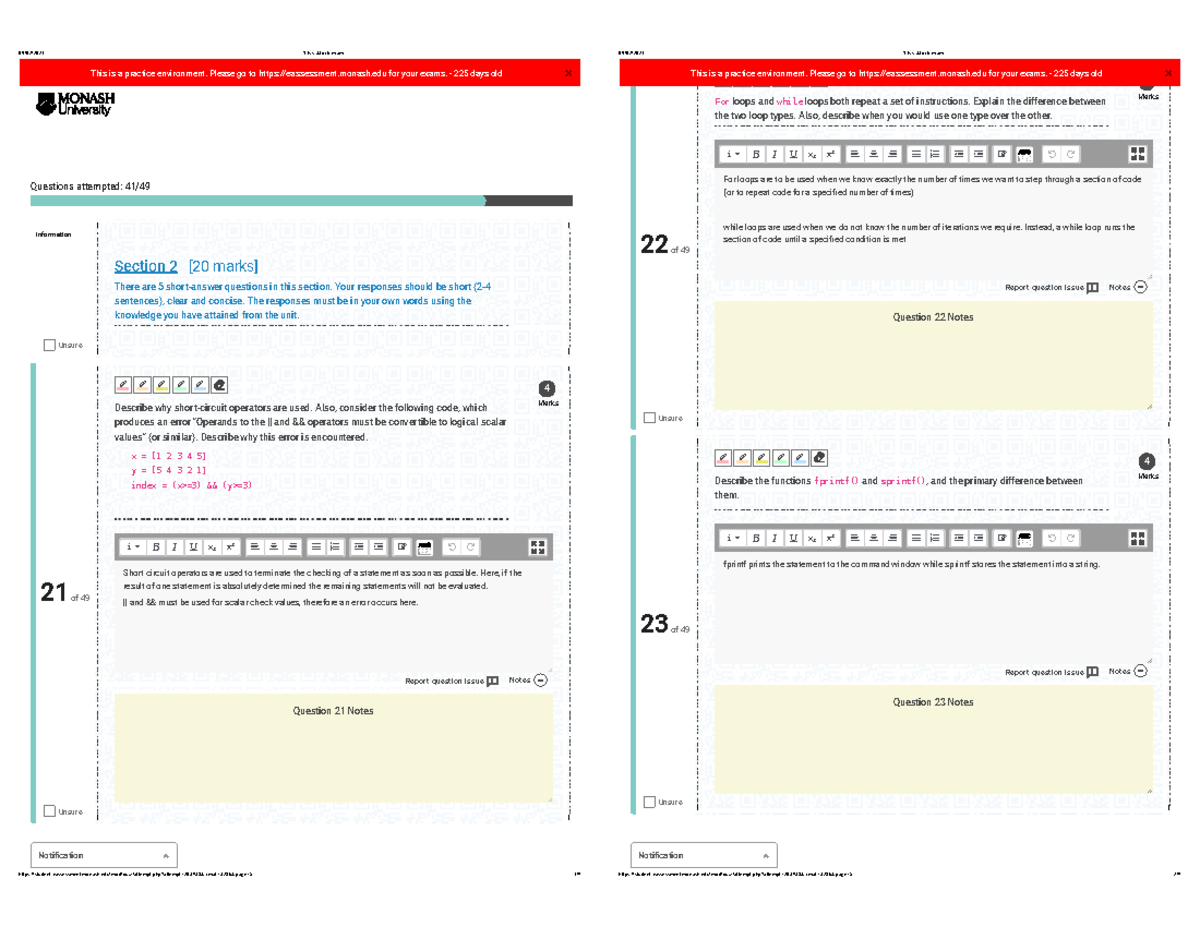Image resolution: width=1200 pixels, height=927 pixels.
Task: Toggle fullscreen for Question 23 editor
Action: click(1138, 539)
